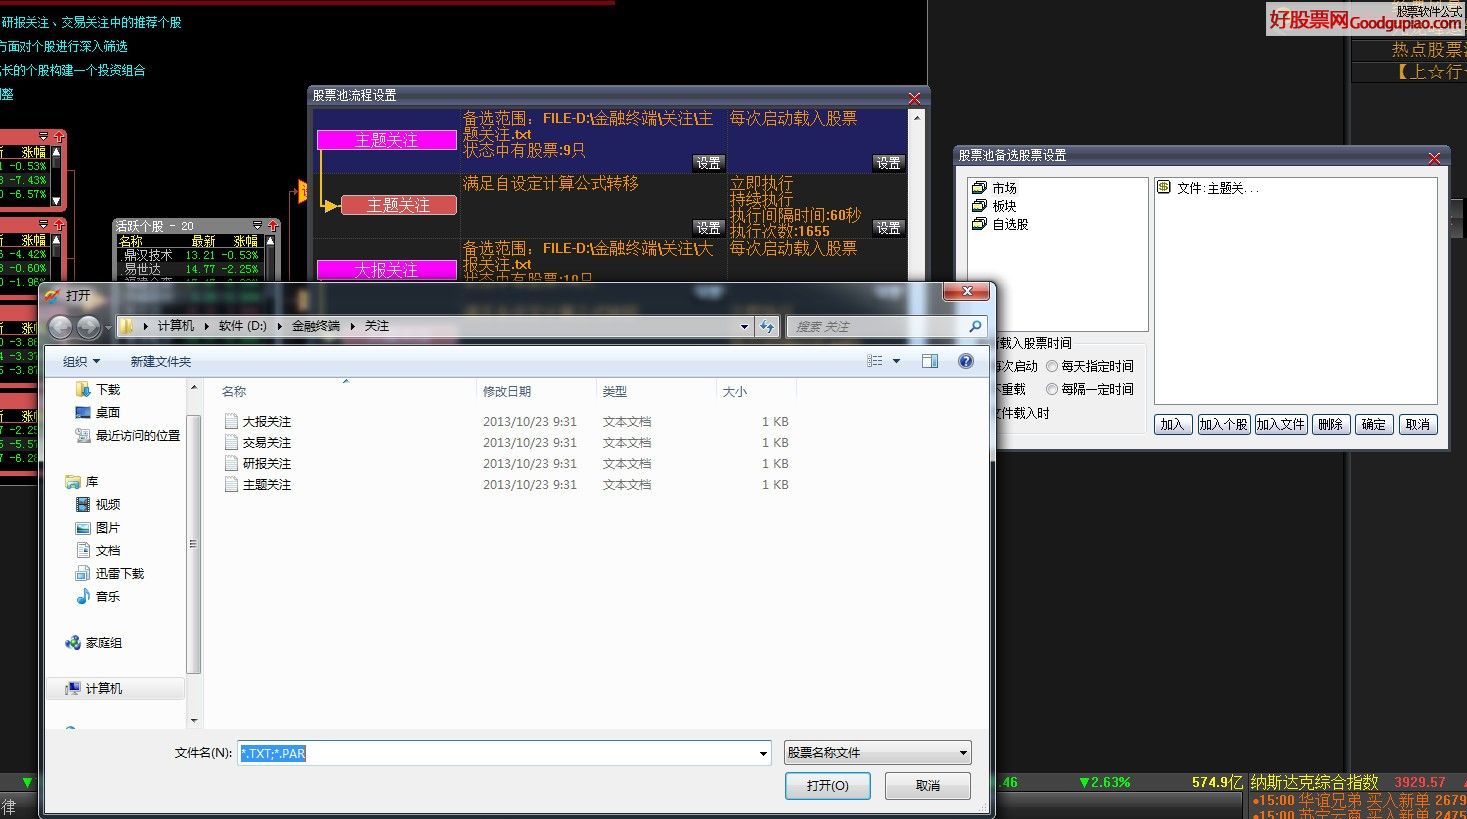1467x819 pixels.
Task: Open the 文档 library
Action: coord(98,550)
